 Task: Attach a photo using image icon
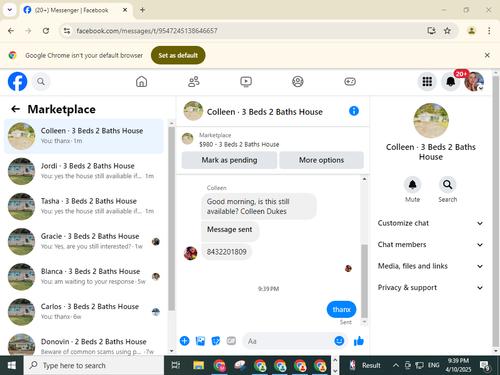(x=200, y=341)
